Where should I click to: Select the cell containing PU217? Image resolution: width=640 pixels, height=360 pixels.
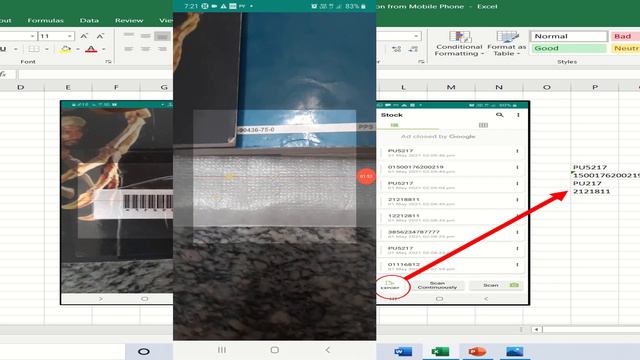[595, 183]
